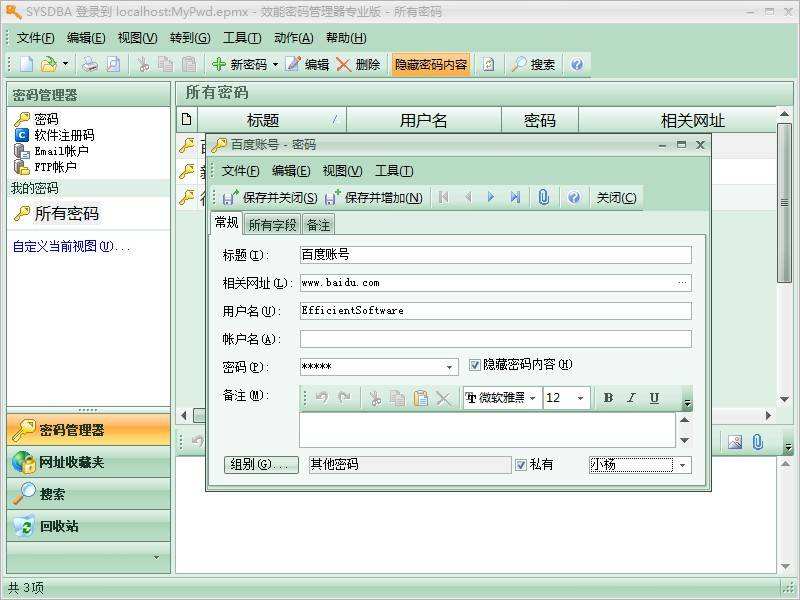Jump to the last record icon

515,197
